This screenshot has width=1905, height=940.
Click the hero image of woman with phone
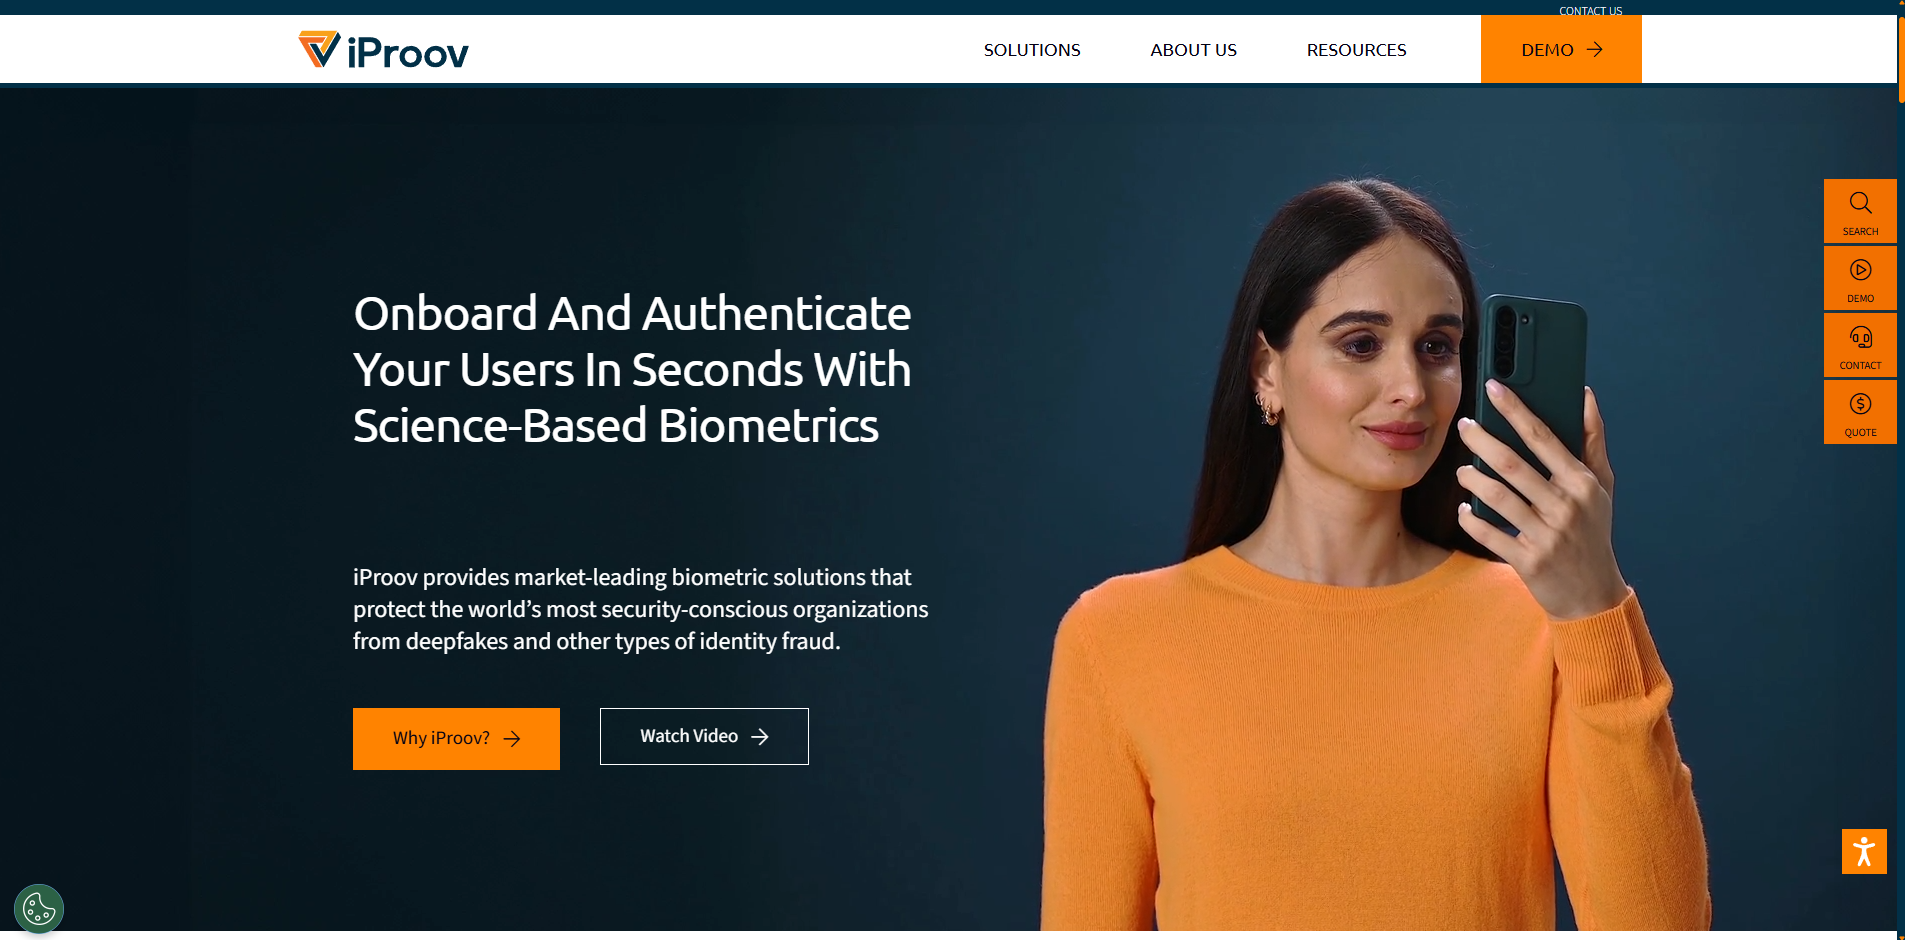1370,555
